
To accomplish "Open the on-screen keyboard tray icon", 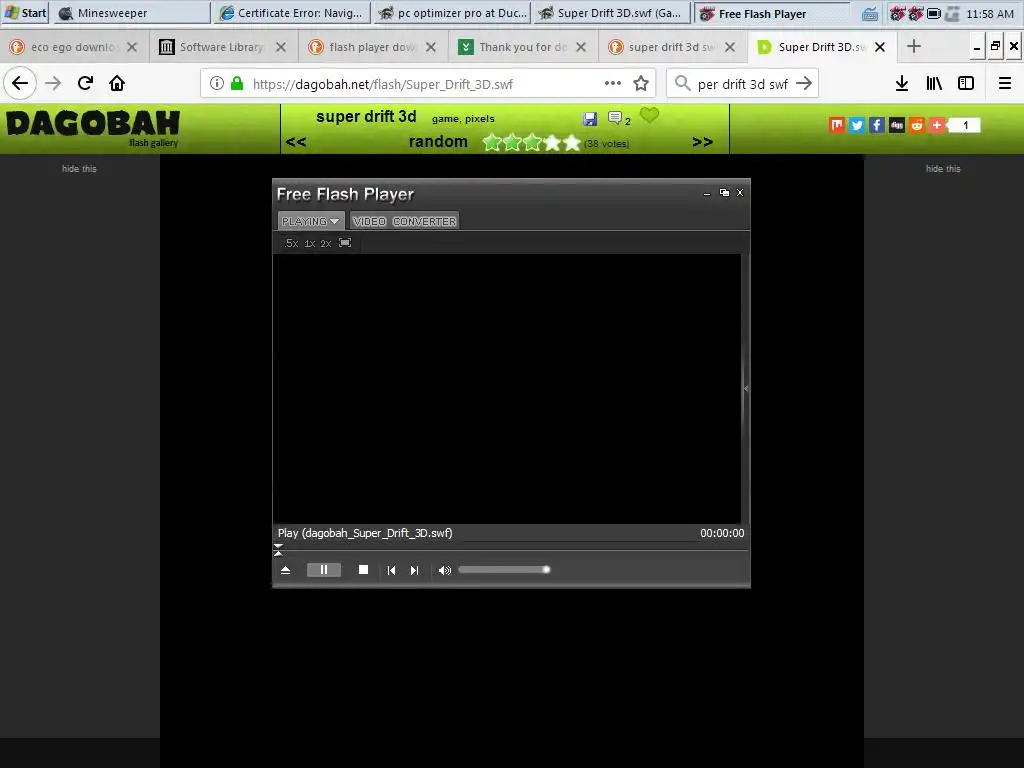I will (870, 14).
